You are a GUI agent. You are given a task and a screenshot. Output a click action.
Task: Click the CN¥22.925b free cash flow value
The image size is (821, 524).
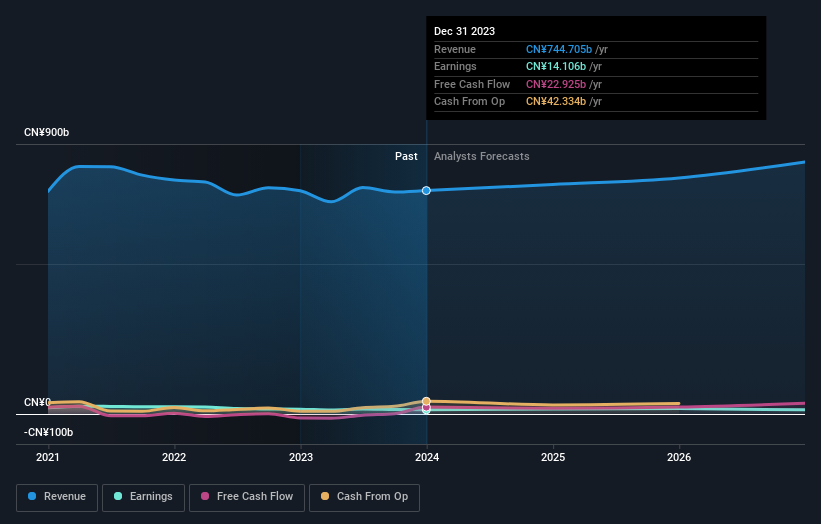[556, 84]
